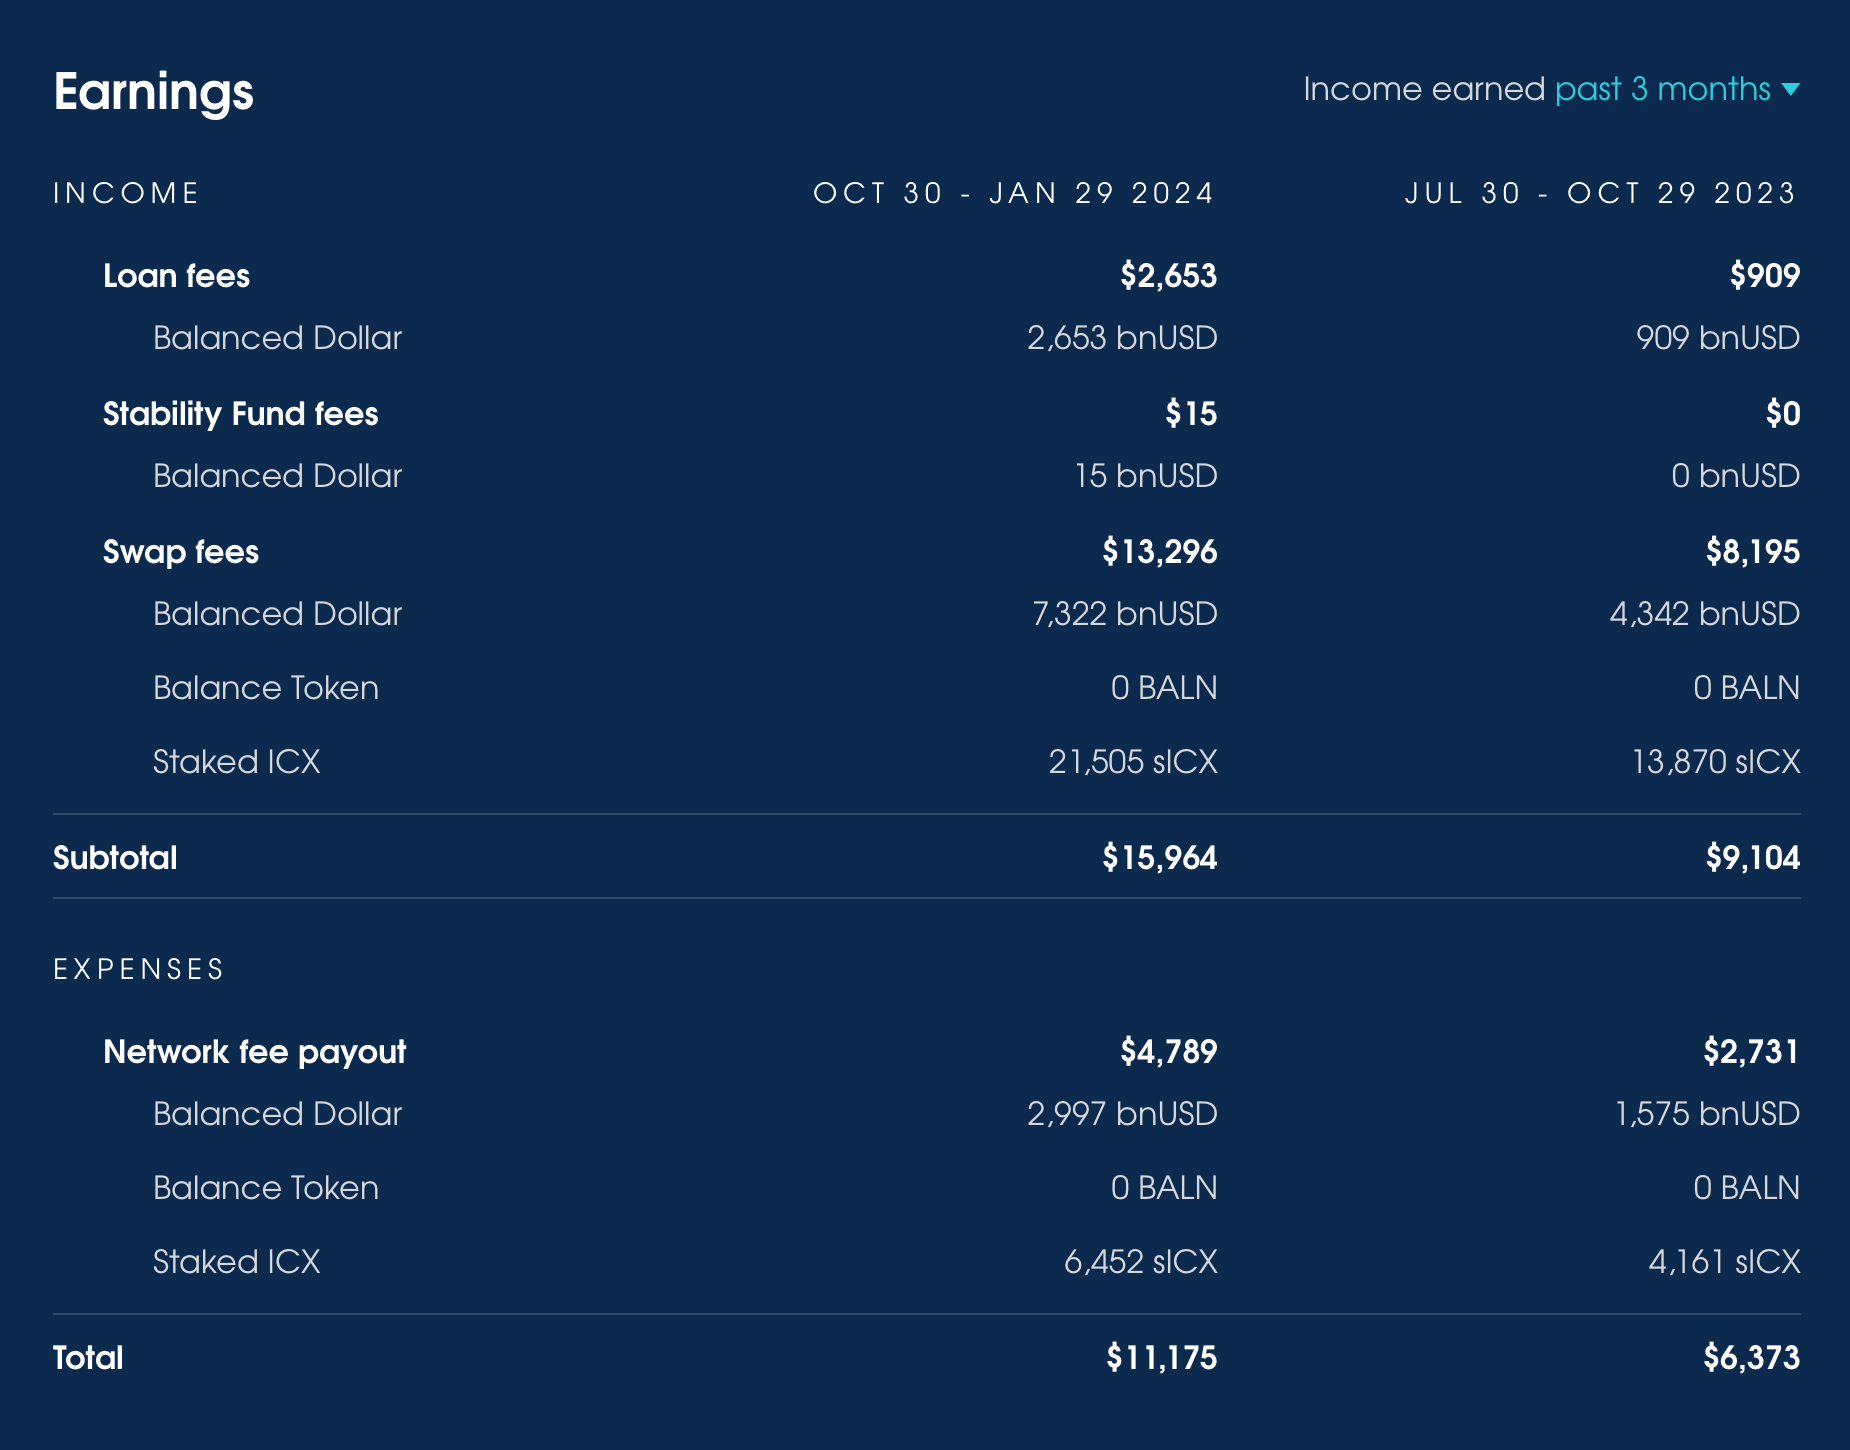The height and width of the screenshot is (1450, 1850).
Task: Click the Earnings heading
Action: [x=154, y=92]
